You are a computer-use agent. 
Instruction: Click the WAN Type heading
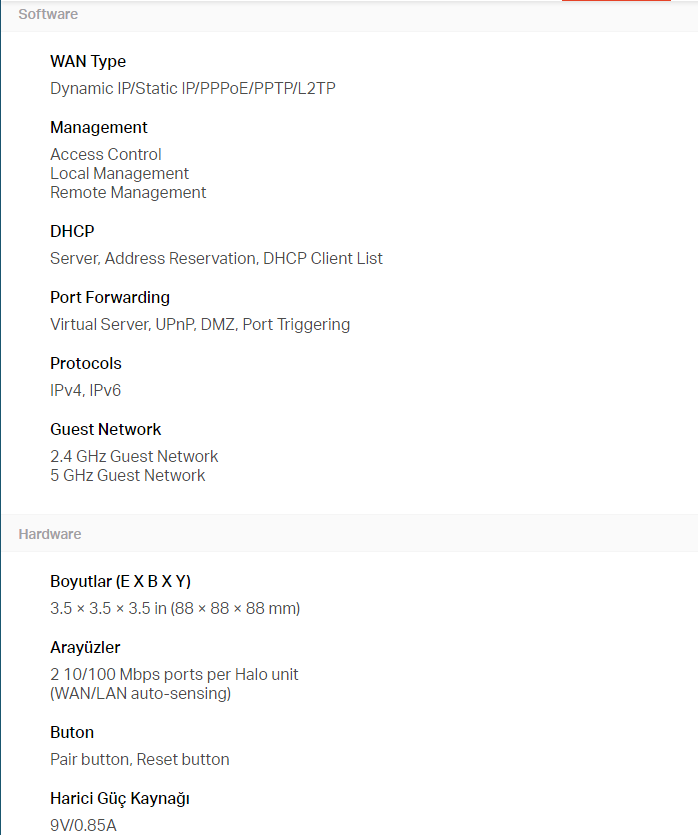tap(88, 62)
